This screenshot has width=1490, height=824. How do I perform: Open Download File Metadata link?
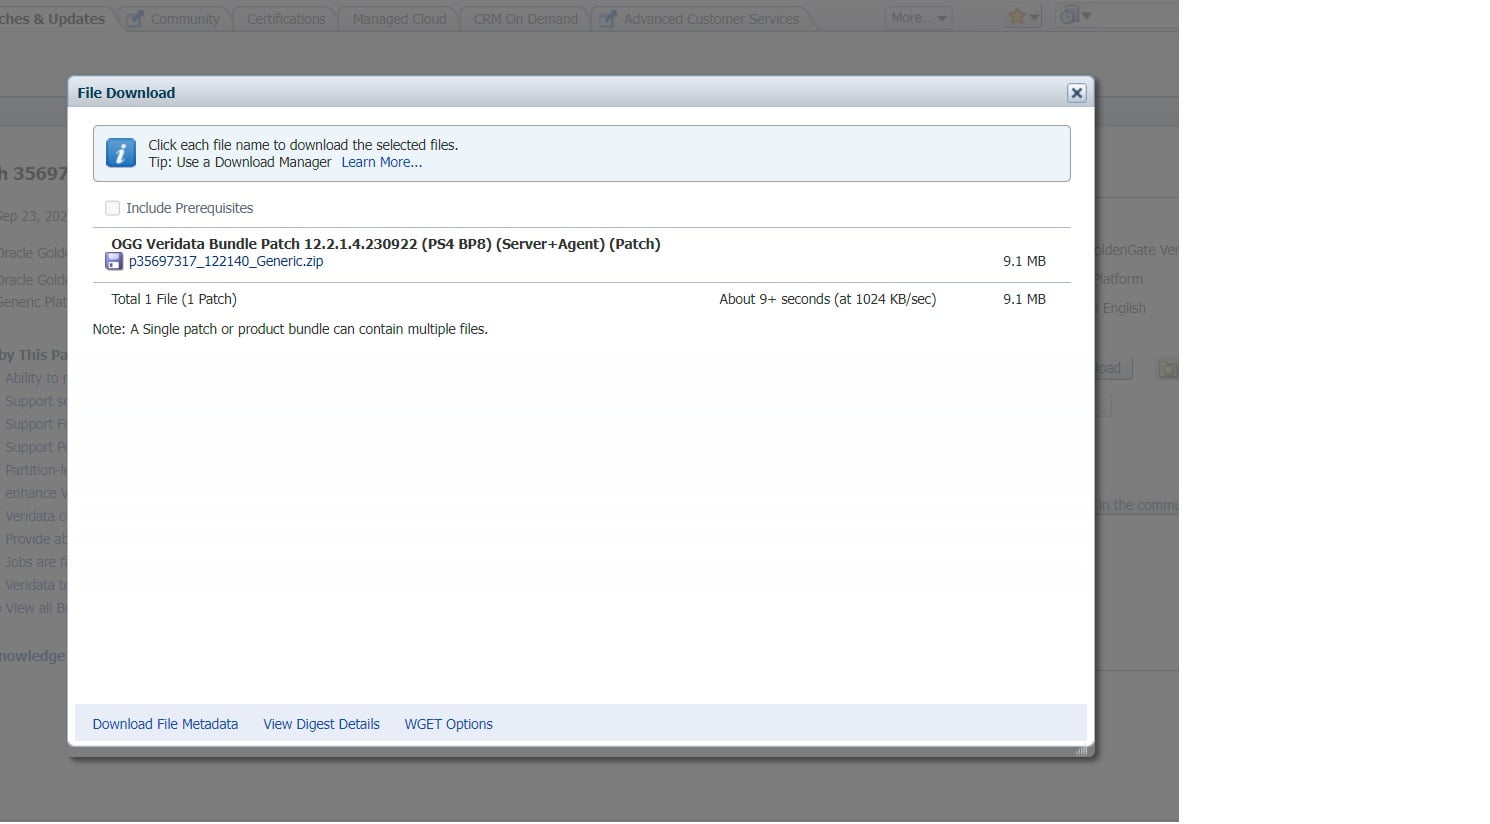tap(165, 724)
